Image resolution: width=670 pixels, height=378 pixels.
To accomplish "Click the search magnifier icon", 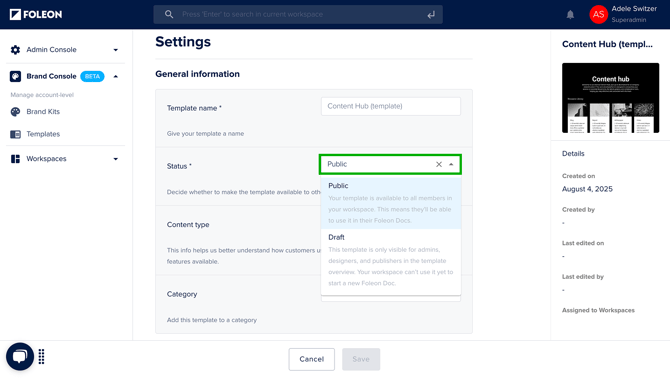I will coord(169,15).
